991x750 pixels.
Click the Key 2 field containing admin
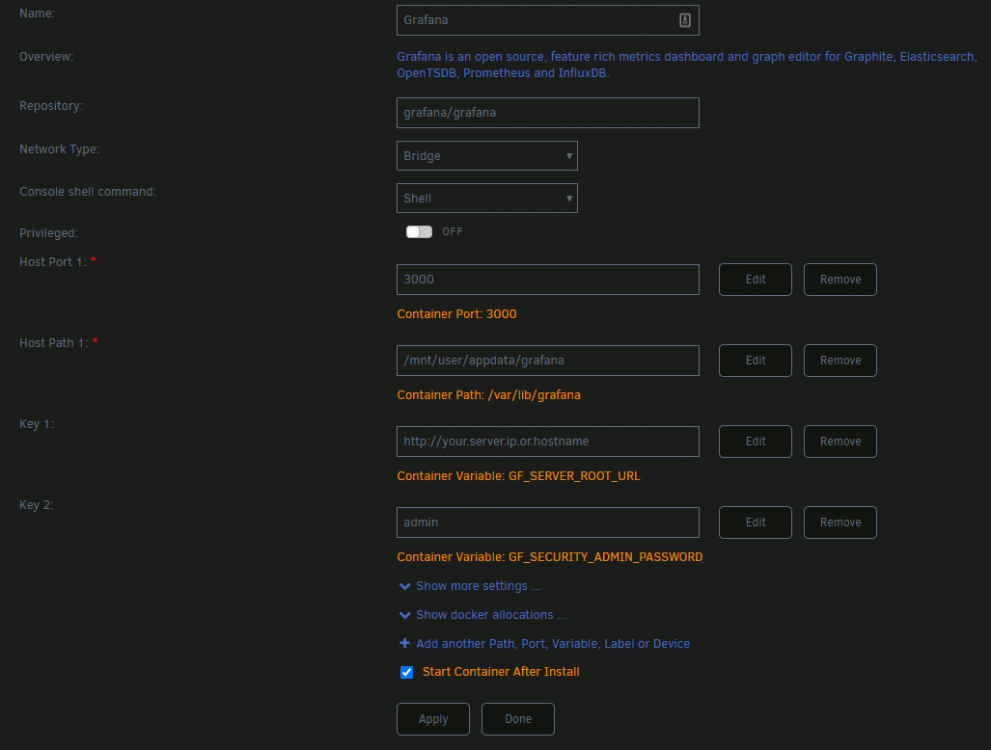coord(548,522)
